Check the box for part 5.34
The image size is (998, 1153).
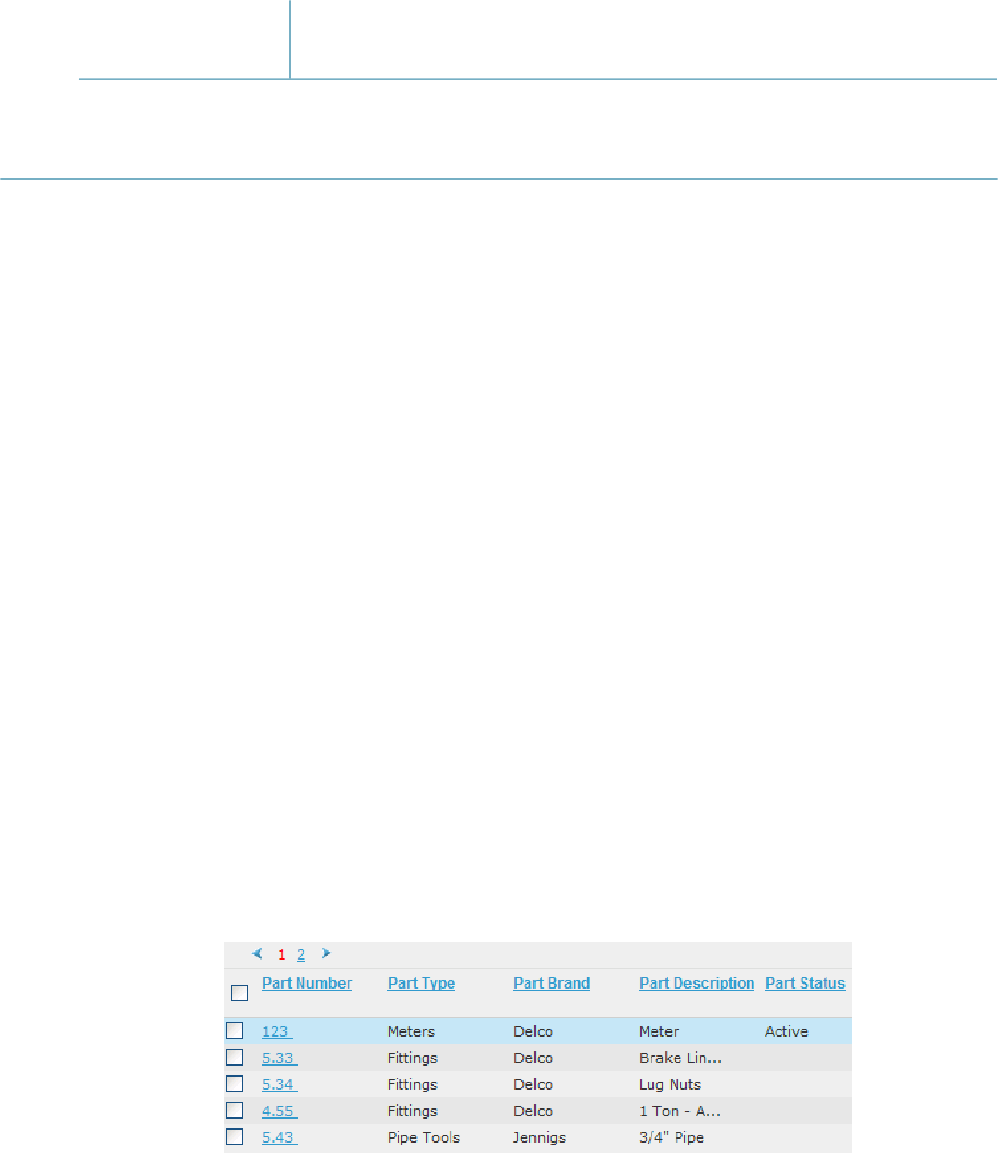235,1084
